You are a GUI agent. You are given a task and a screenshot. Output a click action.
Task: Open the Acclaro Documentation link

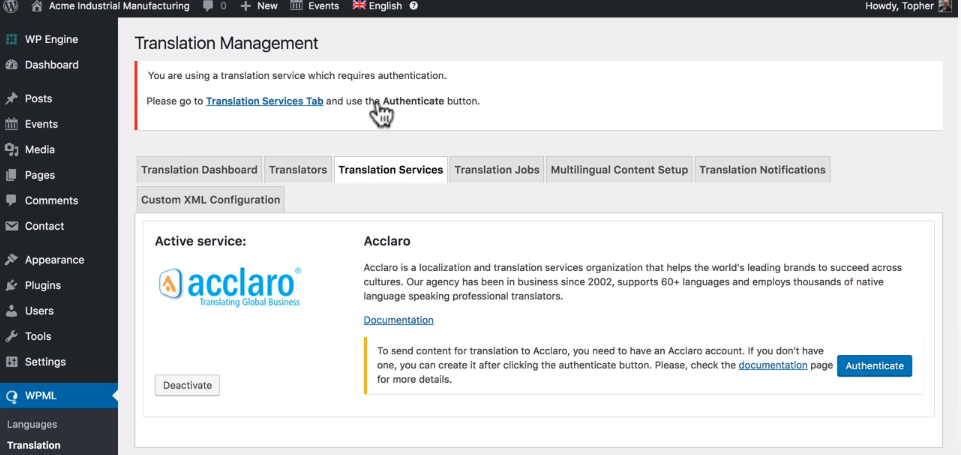coord(398,320)
